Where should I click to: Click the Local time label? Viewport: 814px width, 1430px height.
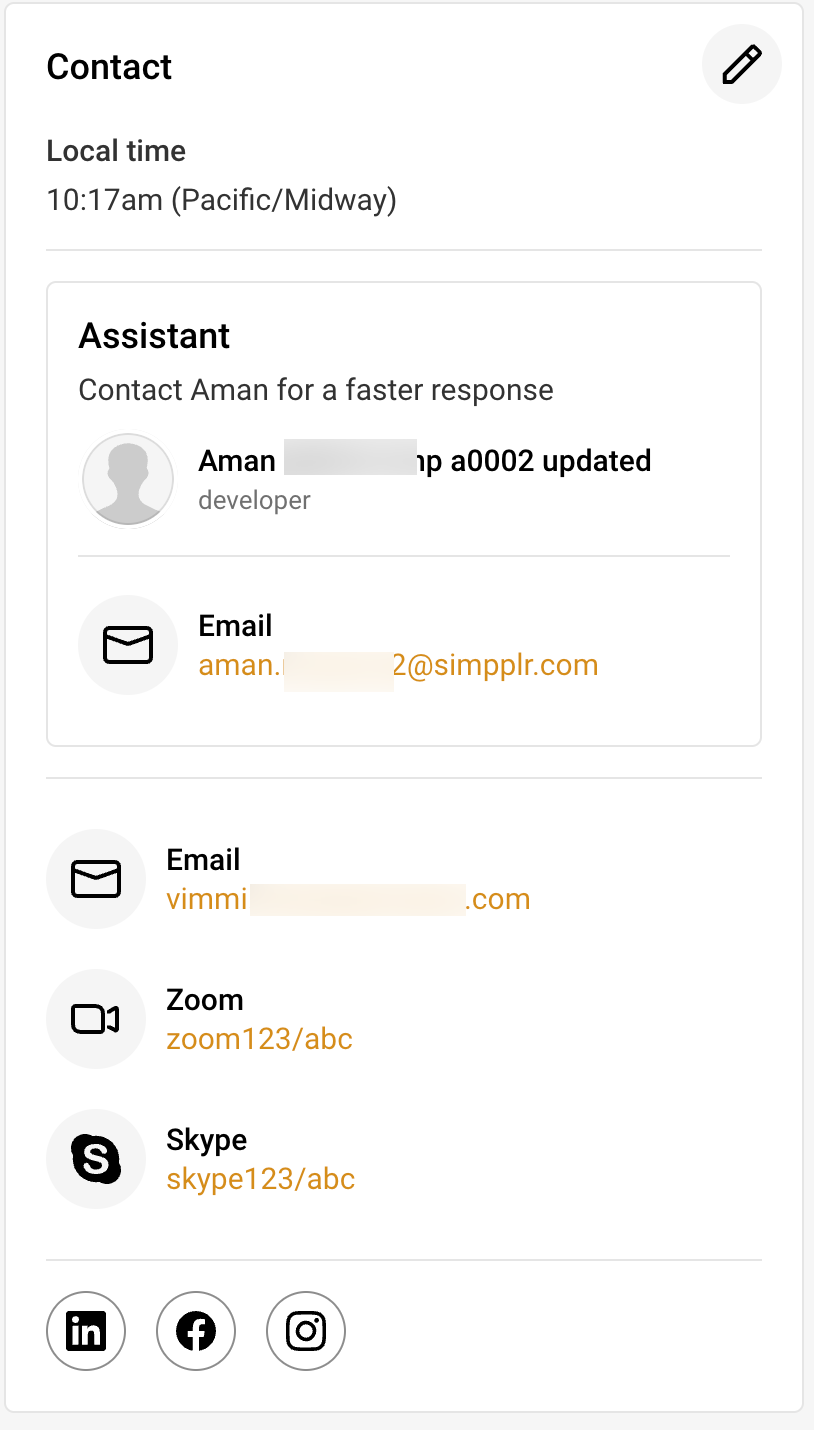point(116,151)
